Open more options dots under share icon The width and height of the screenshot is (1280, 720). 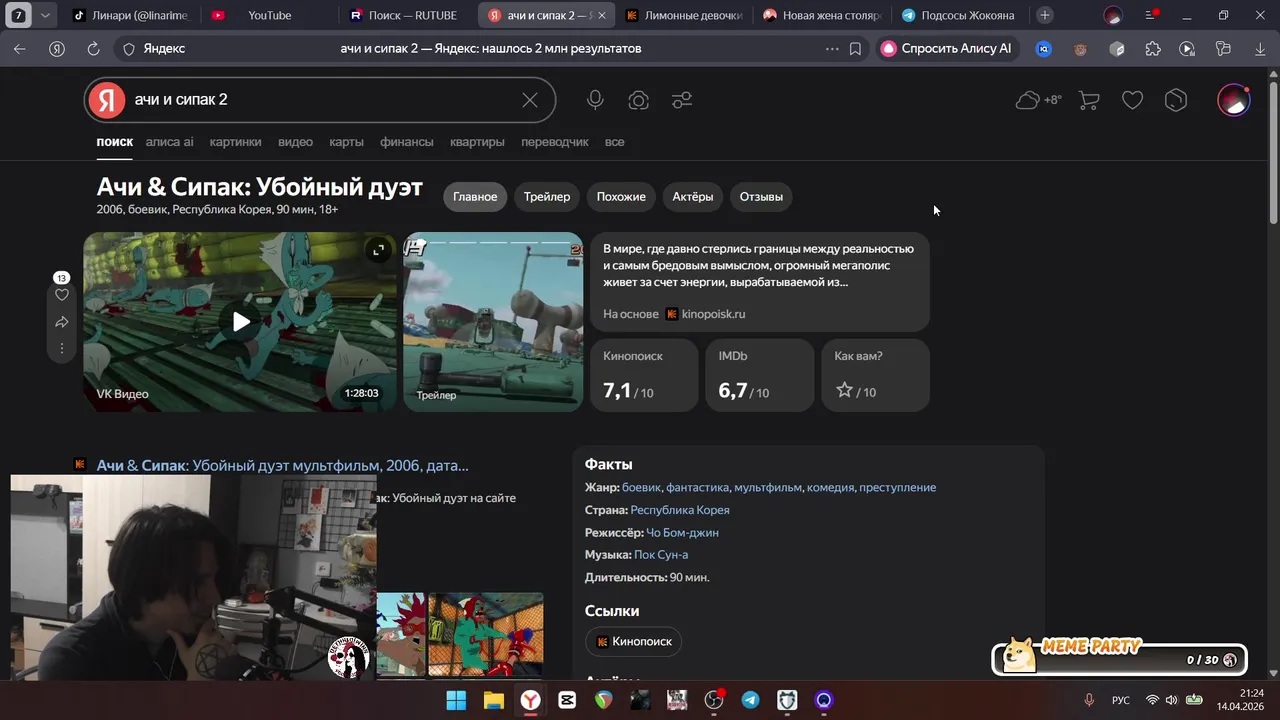point(62,348)
